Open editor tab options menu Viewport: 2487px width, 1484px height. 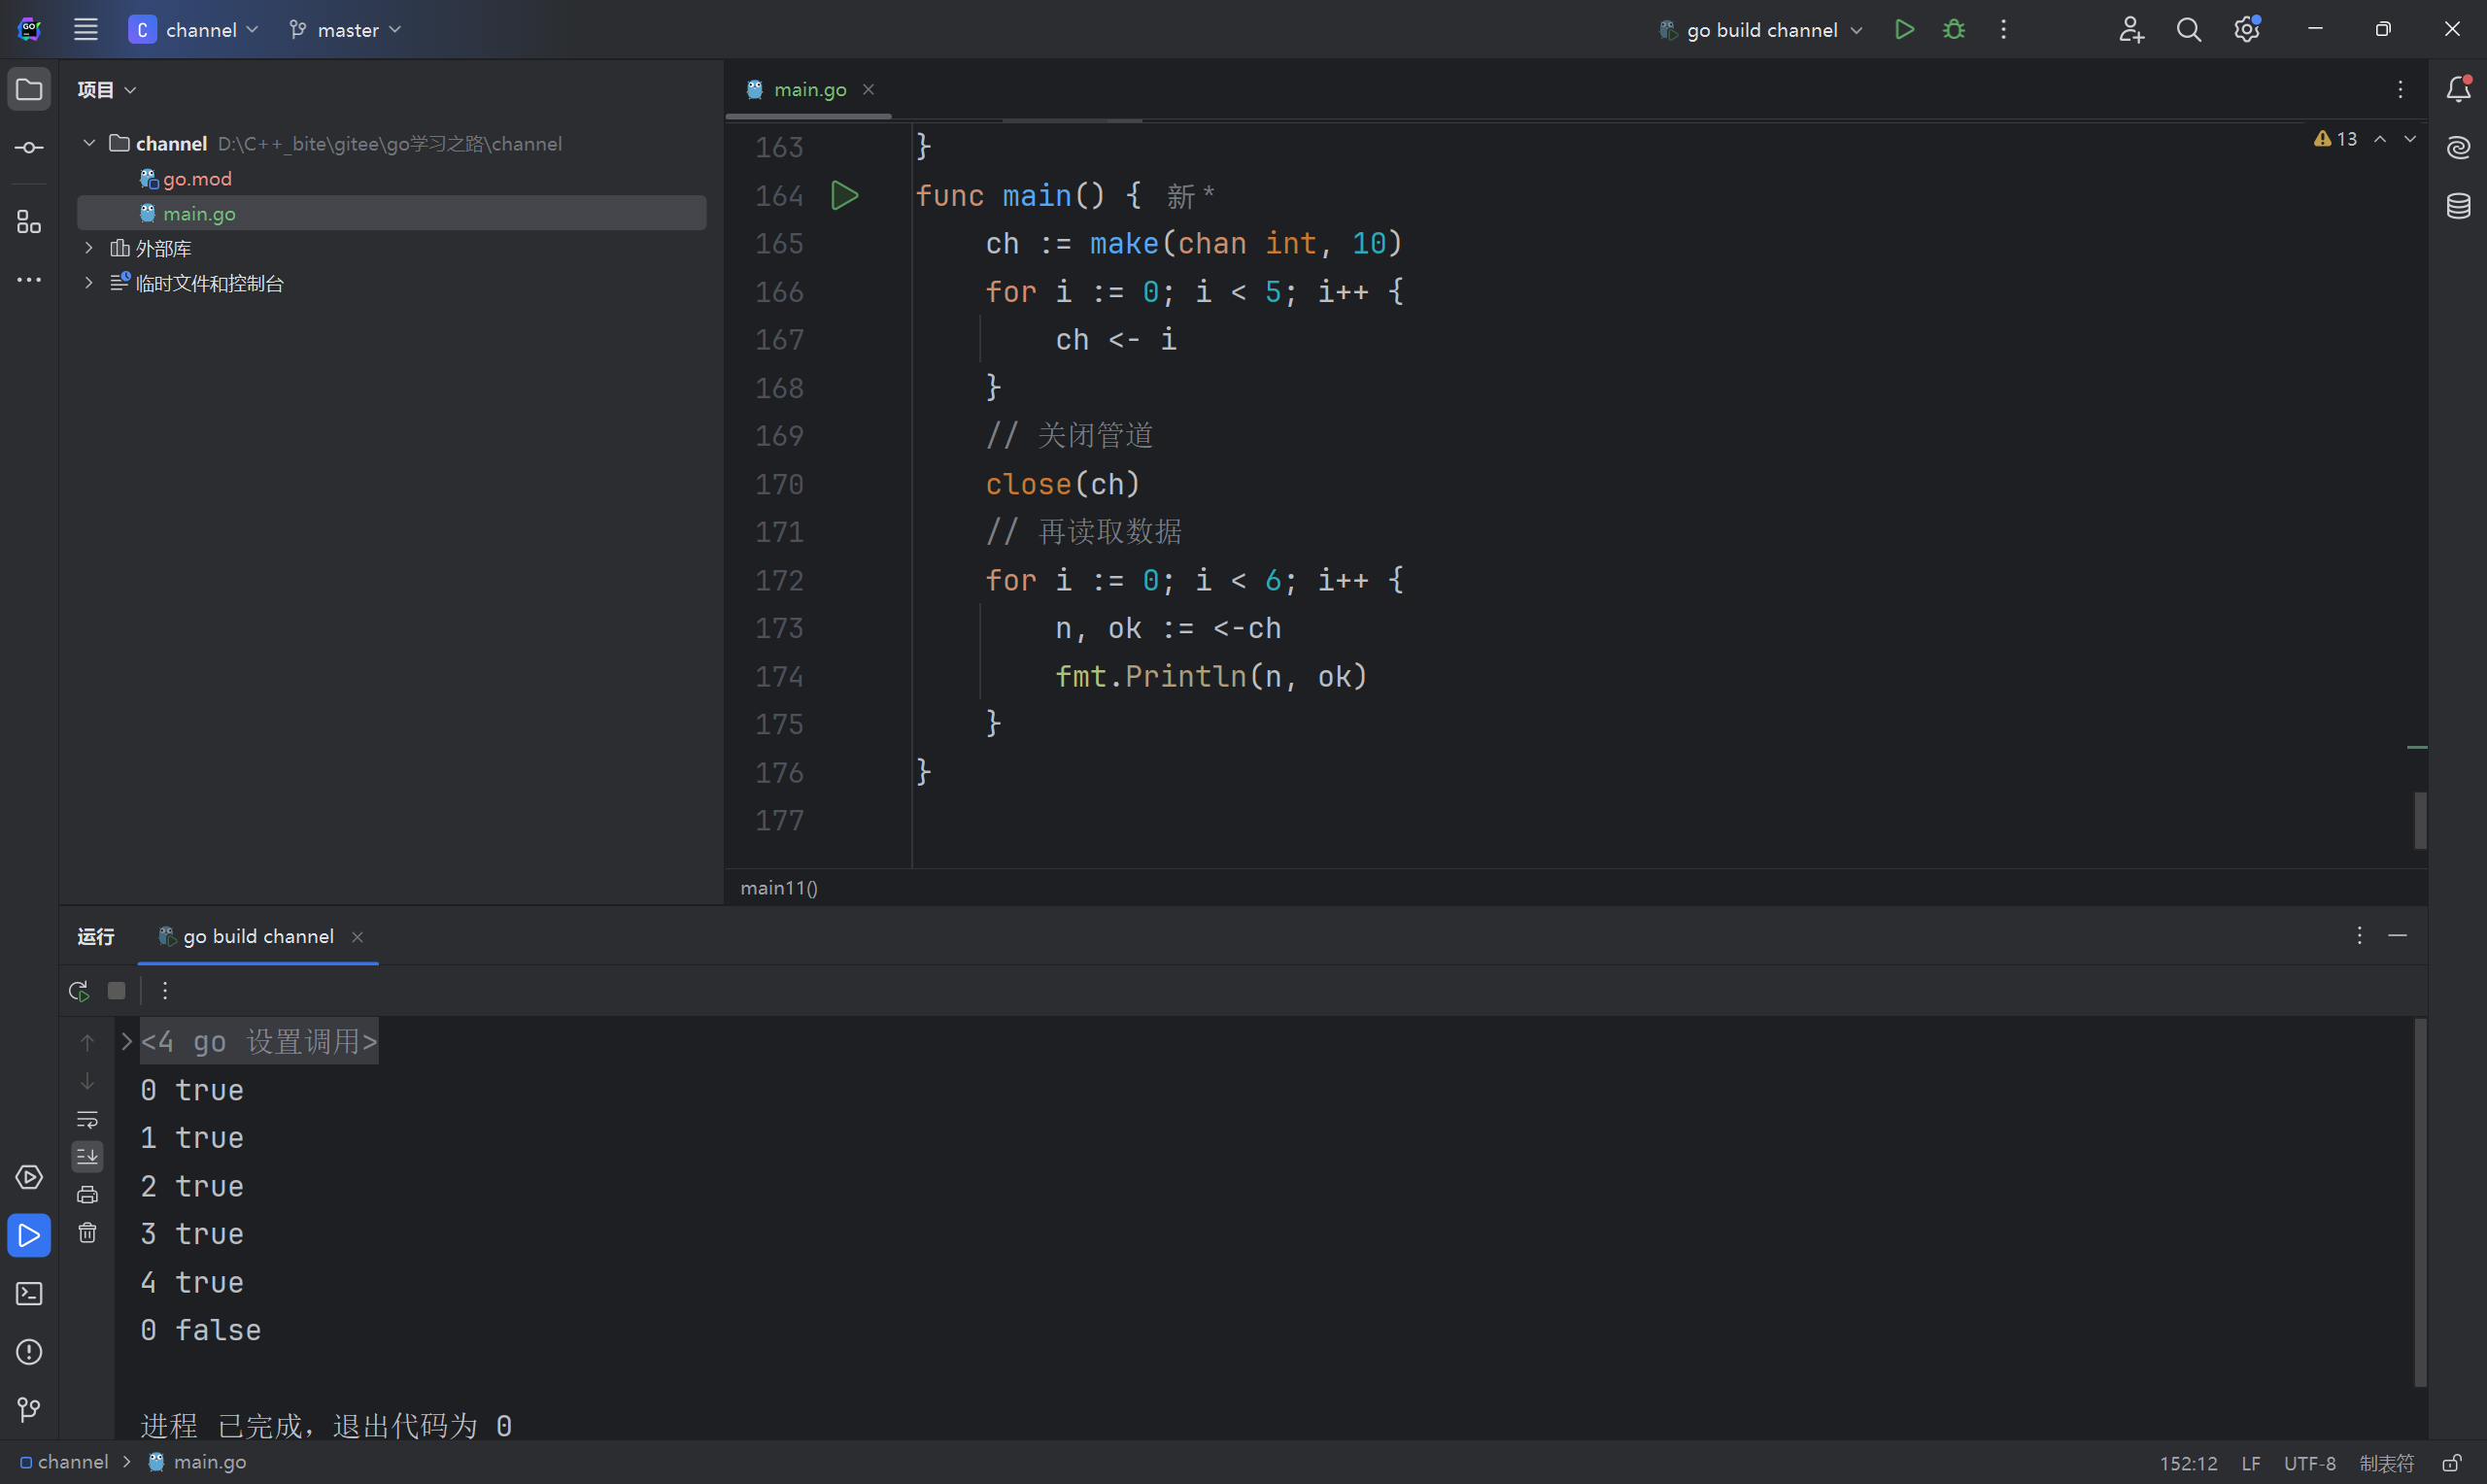pyautogui.click(x=2400, y=89)
